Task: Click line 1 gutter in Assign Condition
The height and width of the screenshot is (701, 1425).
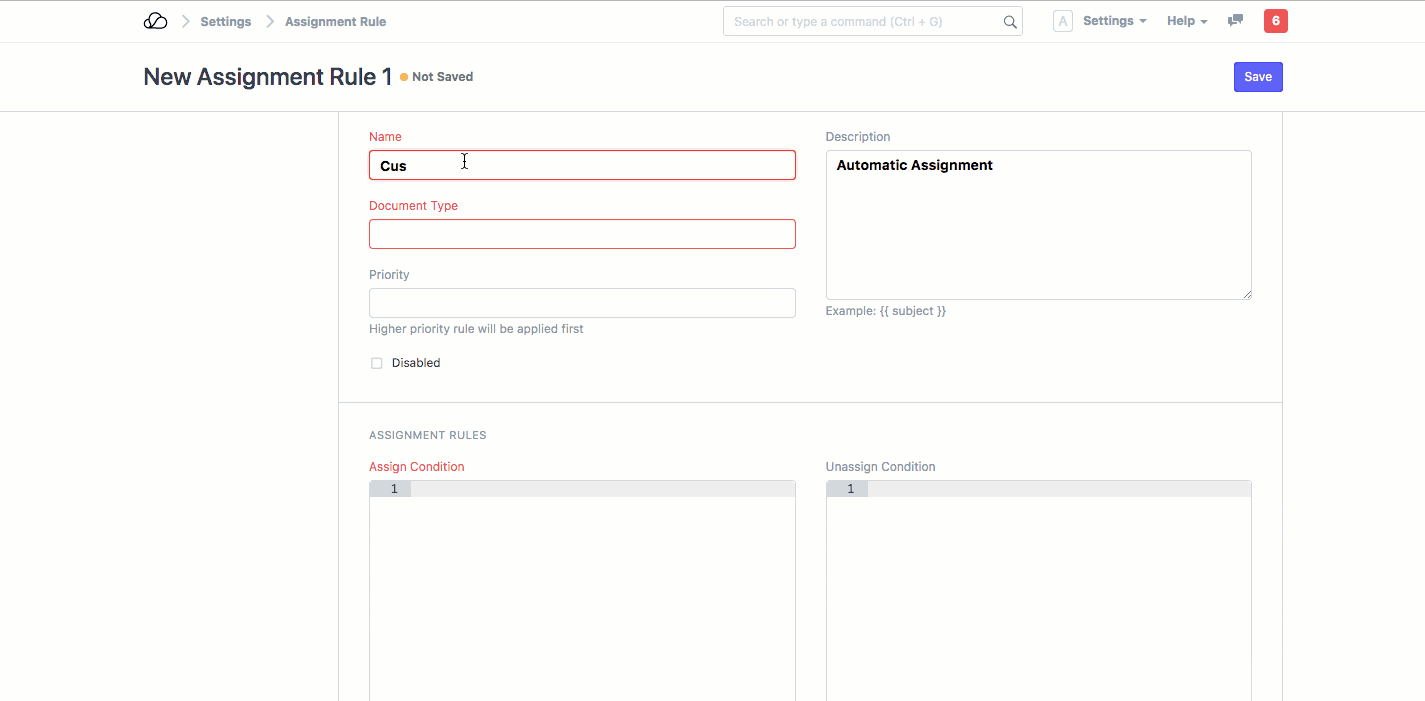Action: (x=390, y=489)
